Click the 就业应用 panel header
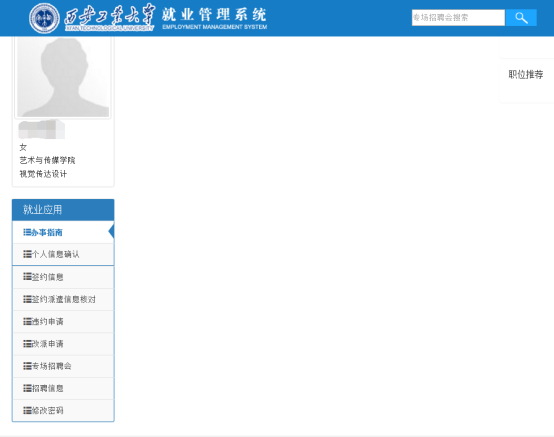554x437 pixels. (x=63, y=209)
